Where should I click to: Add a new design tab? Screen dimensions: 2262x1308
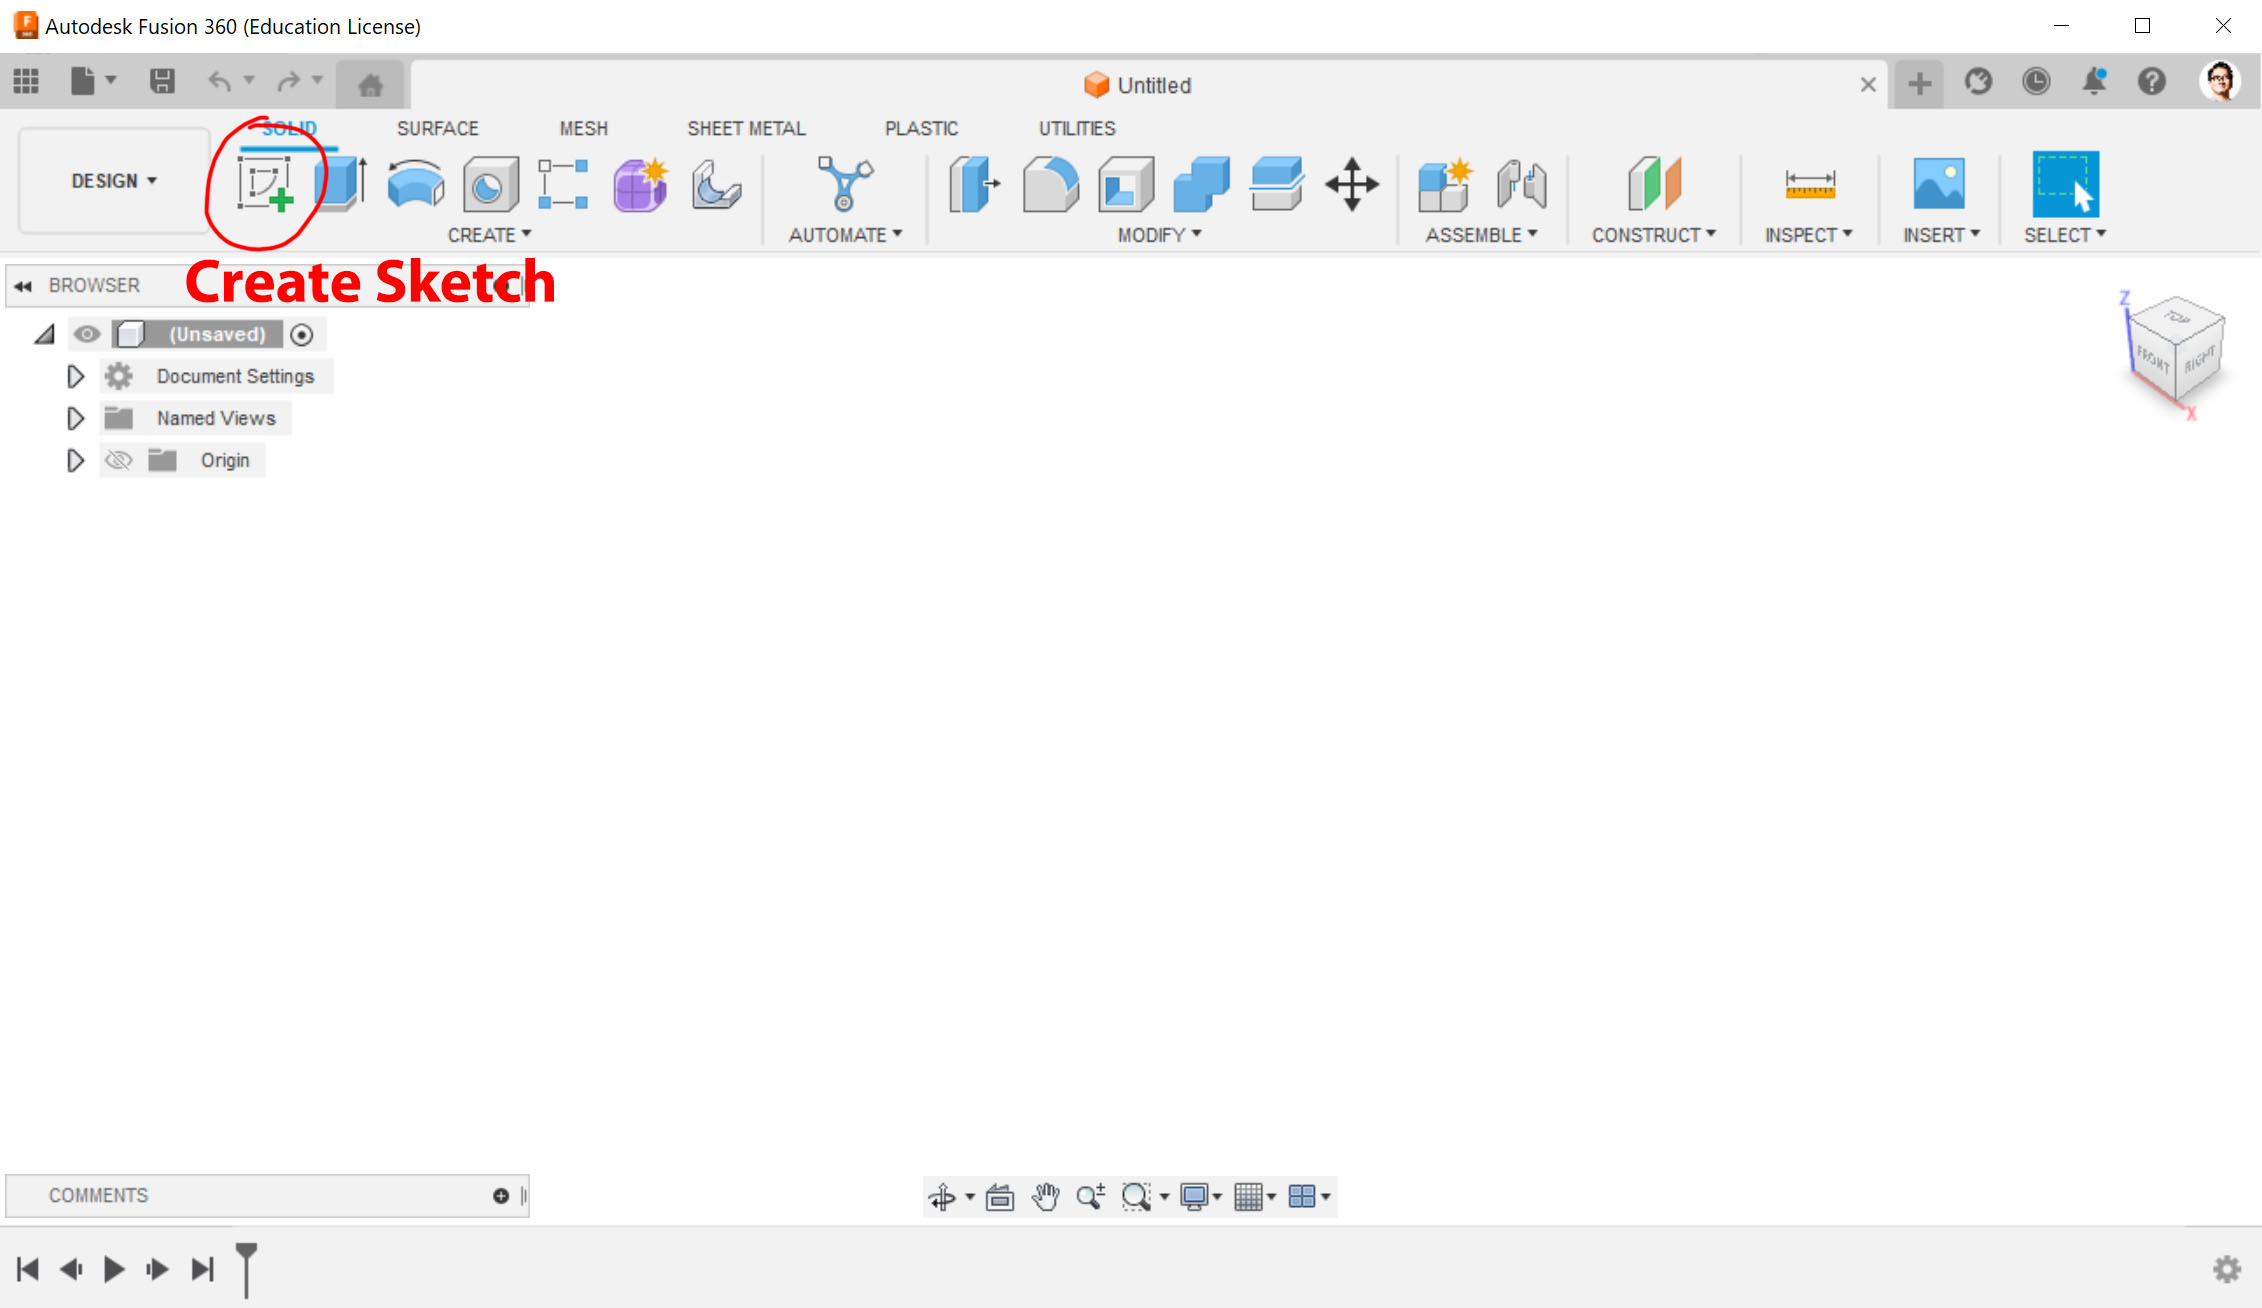coord(1919,83)
